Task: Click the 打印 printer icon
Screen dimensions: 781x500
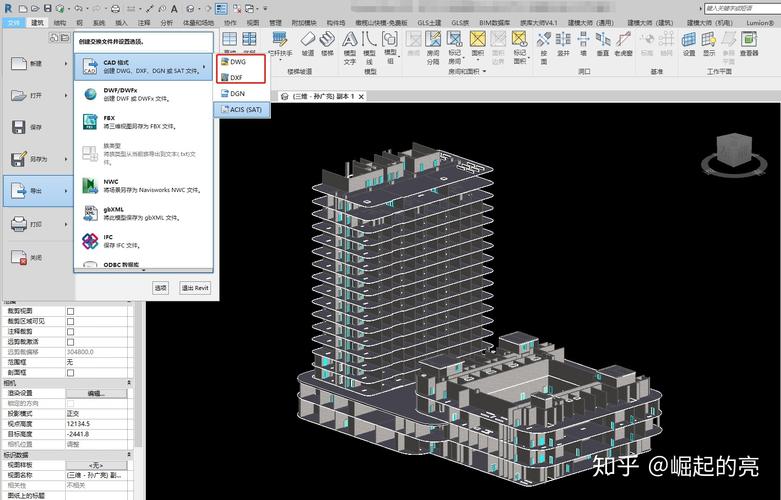Action: click(19, 224)
